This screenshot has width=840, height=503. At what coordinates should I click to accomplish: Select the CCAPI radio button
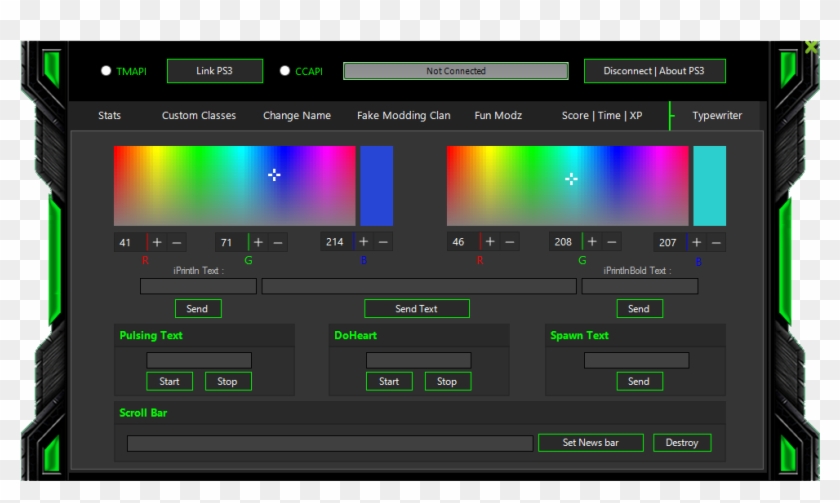[285, 71]
